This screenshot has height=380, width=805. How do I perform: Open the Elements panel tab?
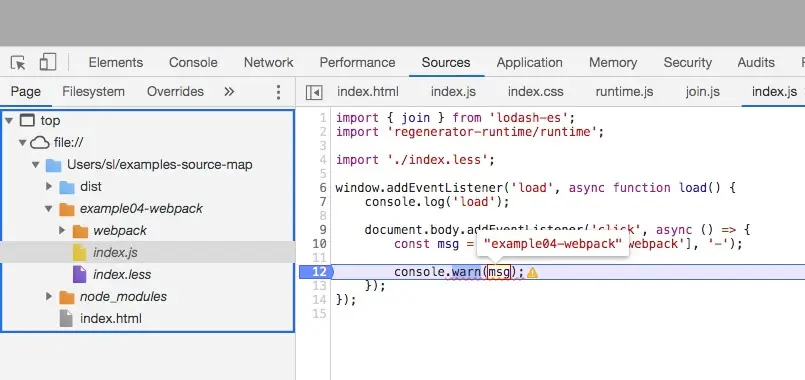(x=116, y=63)
